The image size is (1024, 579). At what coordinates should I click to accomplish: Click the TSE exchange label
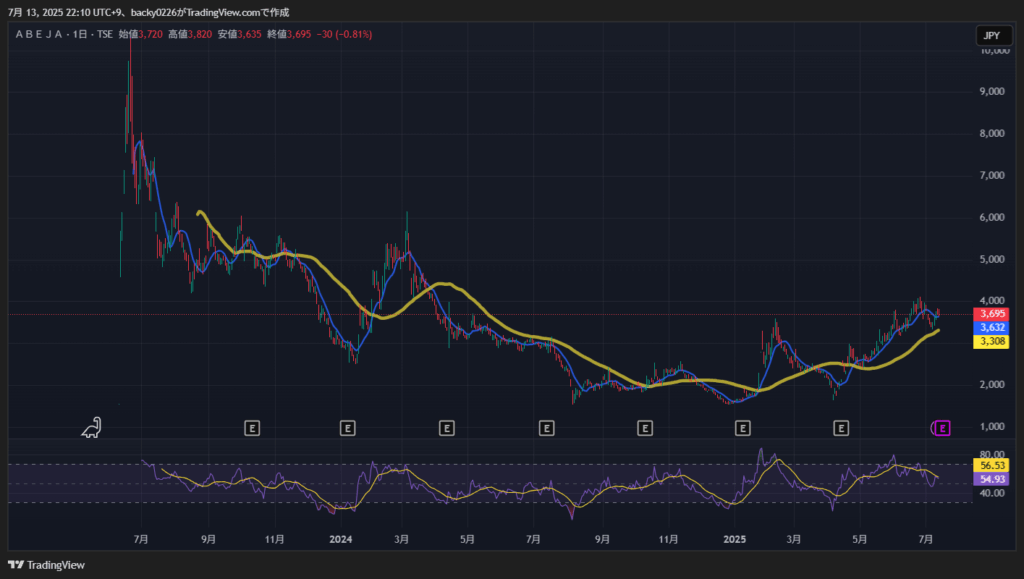point(104,34)
